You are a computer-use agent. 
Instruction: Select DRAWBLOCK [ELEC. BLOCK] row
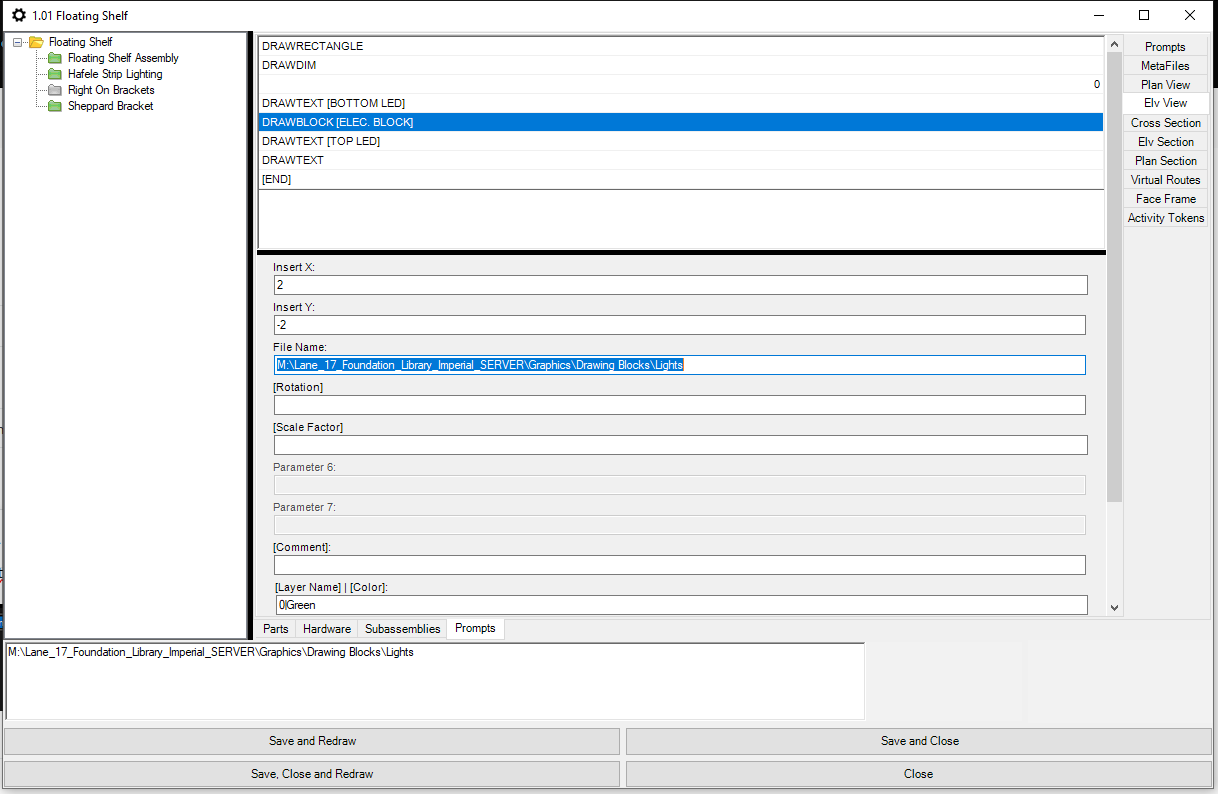coord(681,122)
